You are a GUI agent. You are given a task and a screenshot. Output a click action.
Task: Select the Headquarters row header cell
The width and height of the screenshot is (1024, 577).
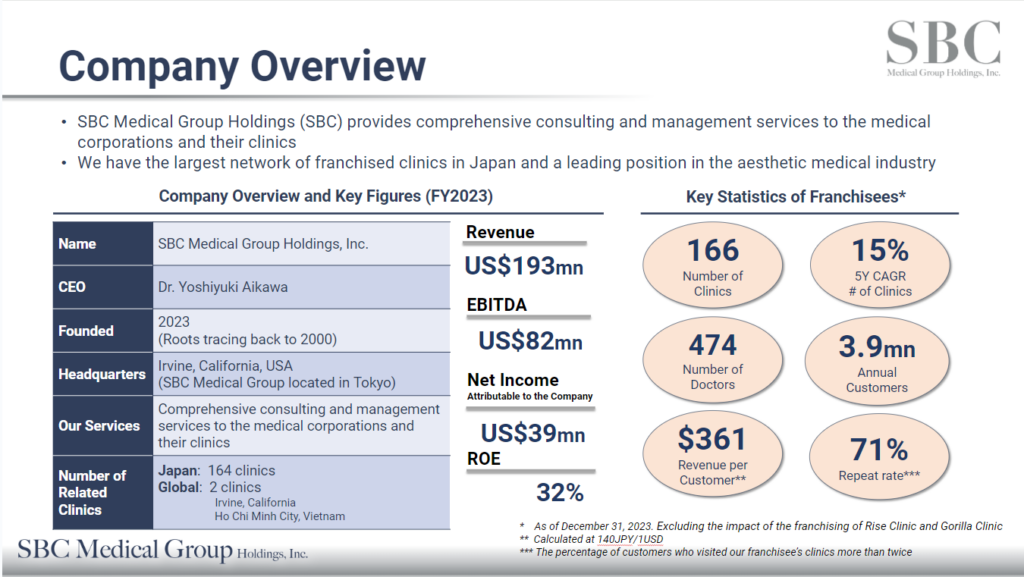click(x=102, y=374)
